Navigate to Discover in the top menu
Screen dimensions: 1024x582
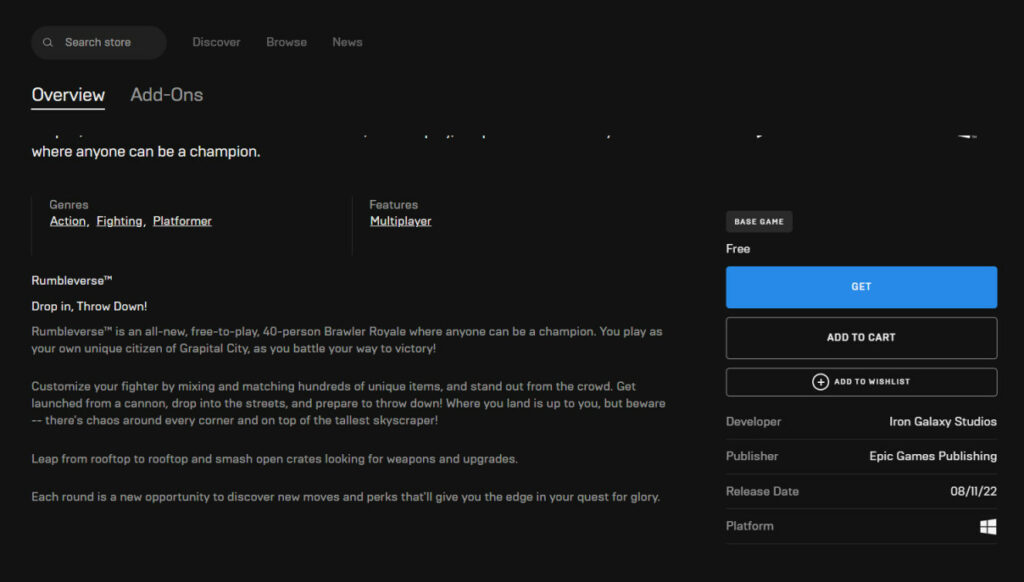216,42
